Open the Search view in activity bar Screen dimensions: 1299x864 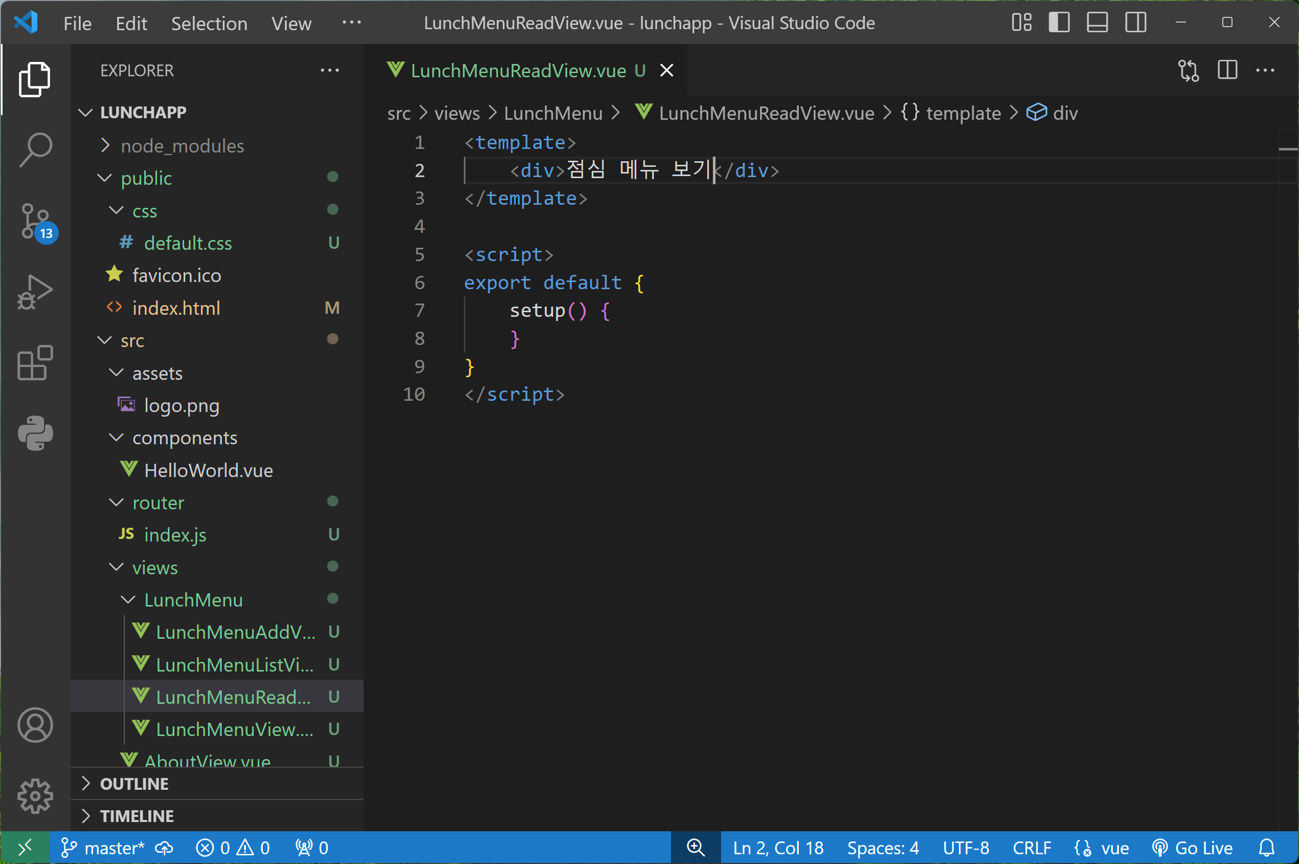35,150
